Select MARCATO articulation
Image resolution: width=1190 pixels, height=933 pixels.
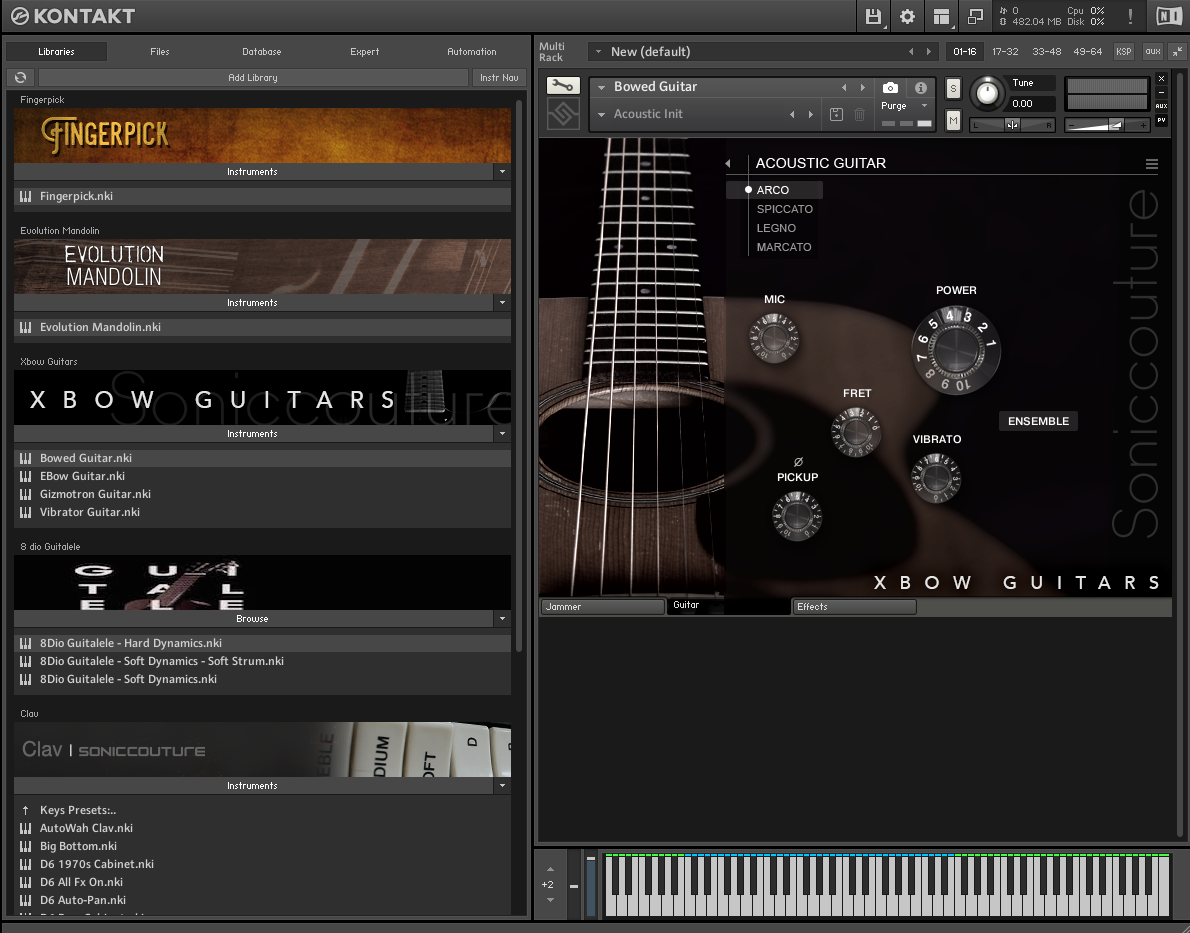[x=784, y=247]
